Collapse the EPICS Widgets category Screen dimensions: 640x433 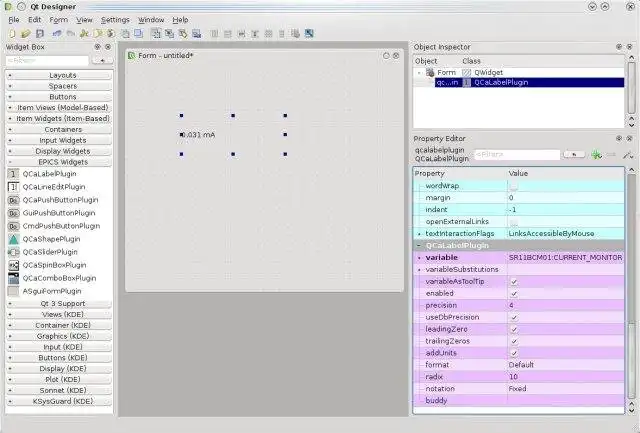pyautogui.click(x=59, y=162)
